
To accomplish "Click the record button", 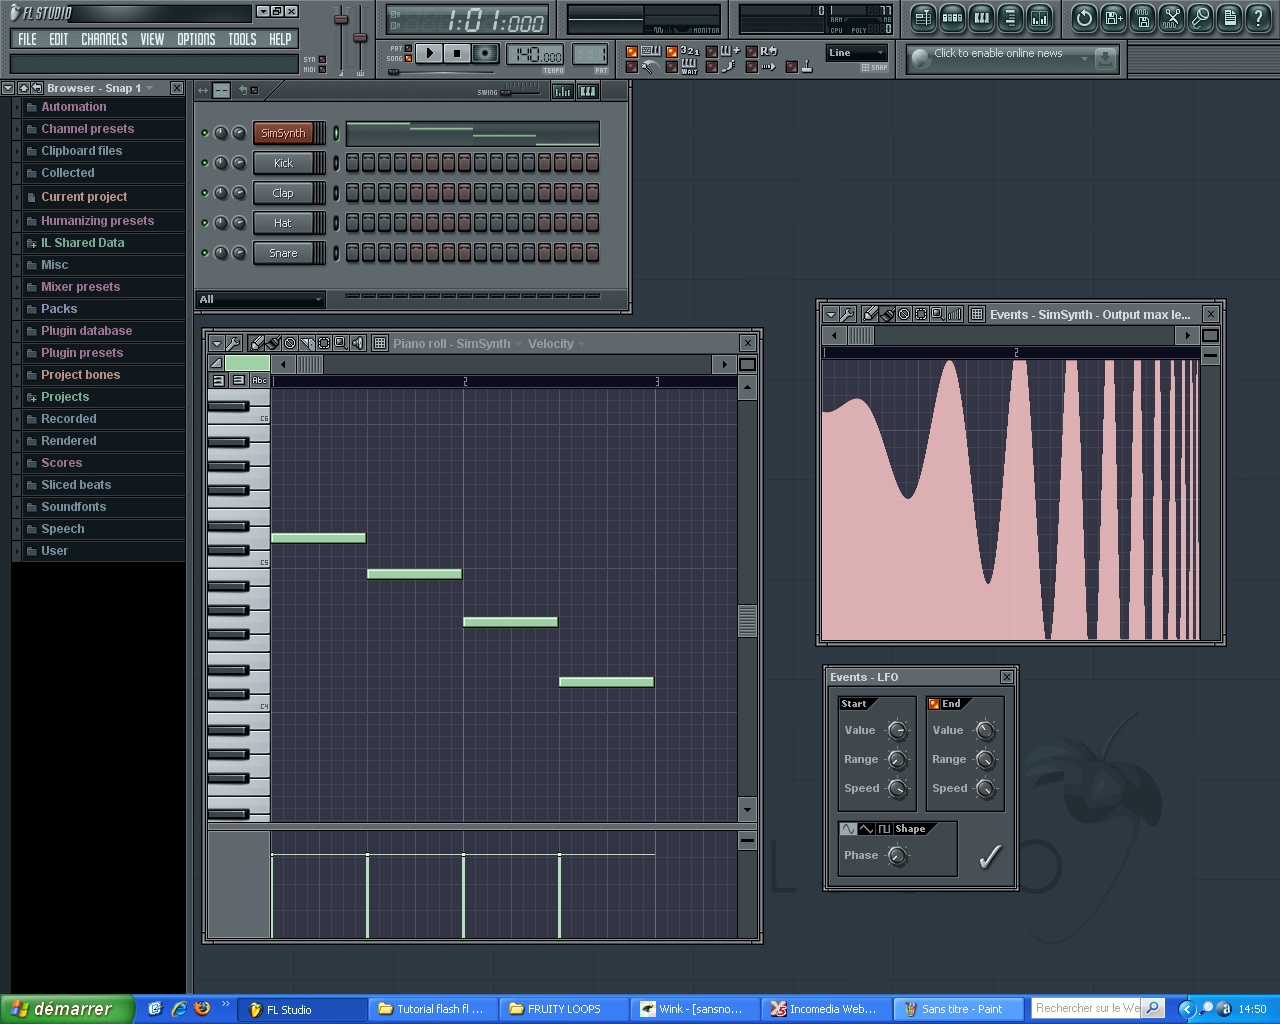I will 485,53.
